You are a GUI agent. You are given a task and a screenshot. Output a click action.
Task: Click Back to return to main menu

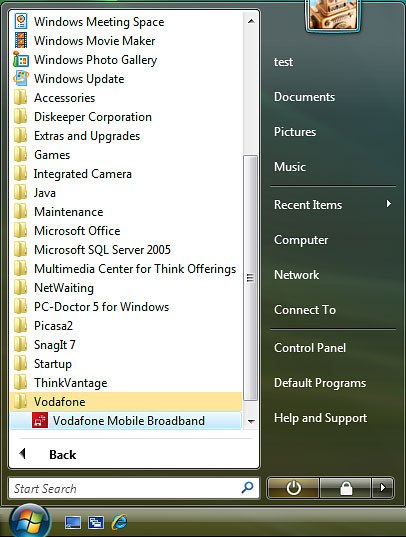click(63, 454)
